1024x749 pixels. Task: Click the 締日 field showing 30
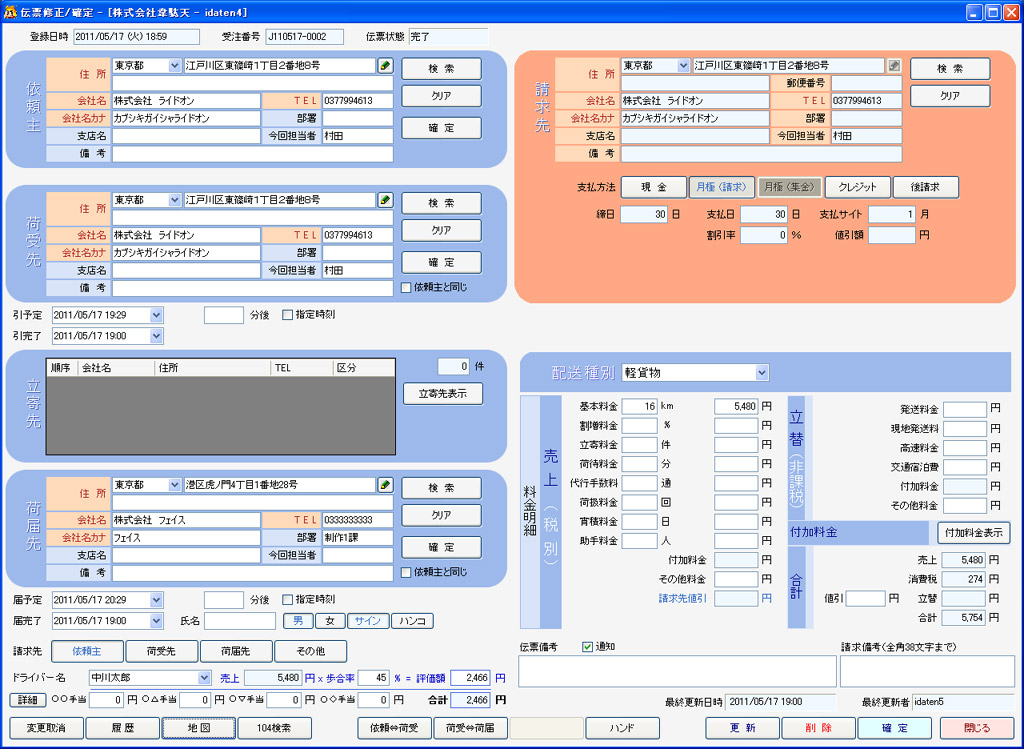click(644, 215)
